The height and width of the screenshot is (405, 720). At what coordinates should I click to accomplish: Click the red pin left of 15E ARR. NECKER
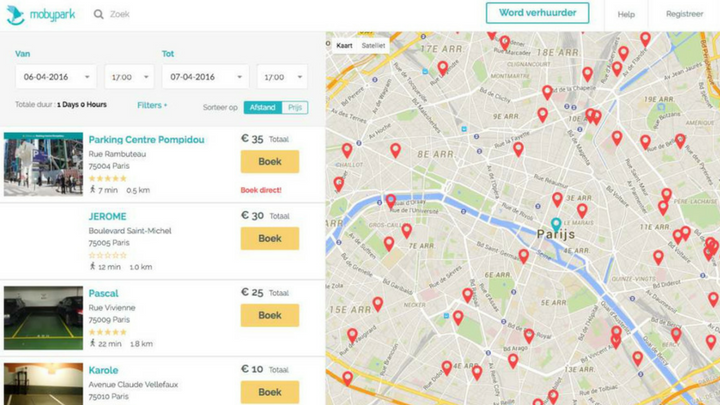click(377, 304)
